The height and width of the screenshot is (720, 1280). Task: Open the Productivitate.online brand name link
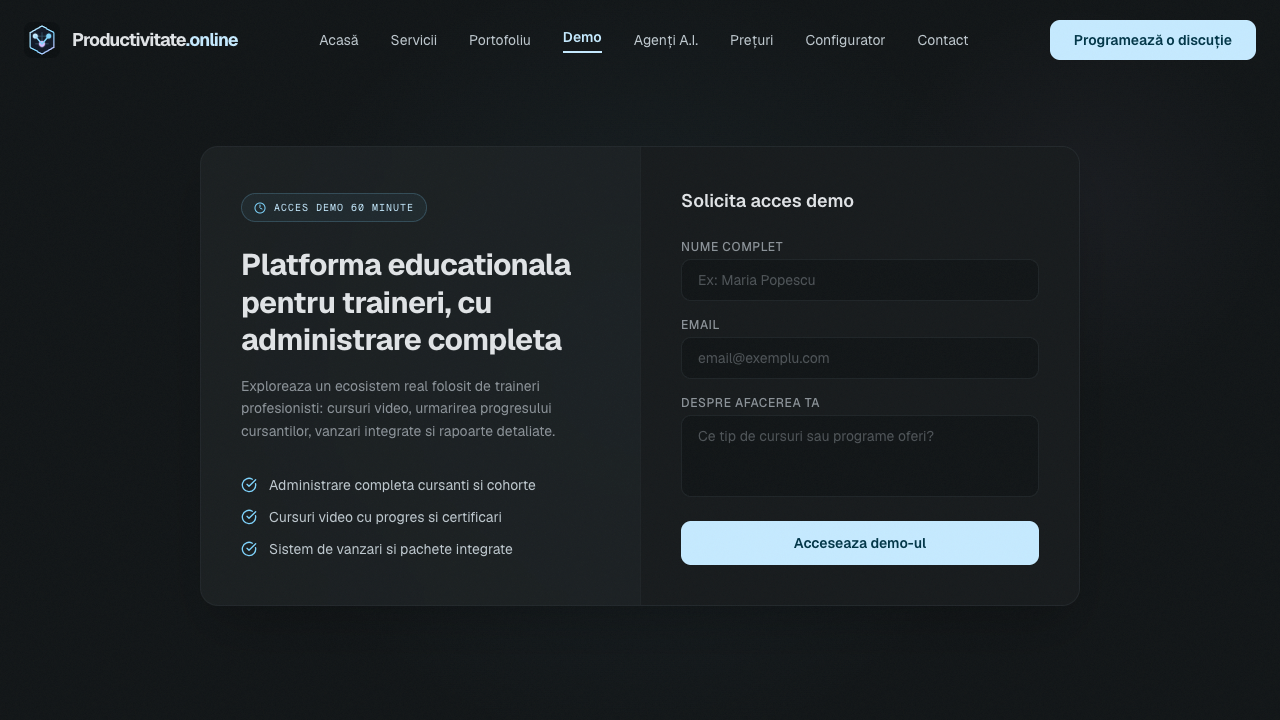click(155, 40)
